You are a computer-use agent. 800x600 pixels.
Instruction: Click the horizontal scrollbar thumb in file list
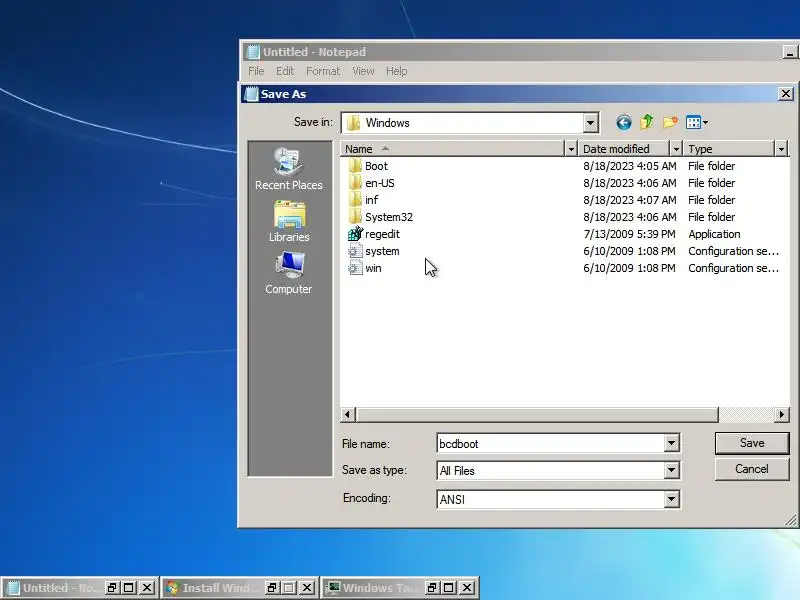[x=537, y=415]
